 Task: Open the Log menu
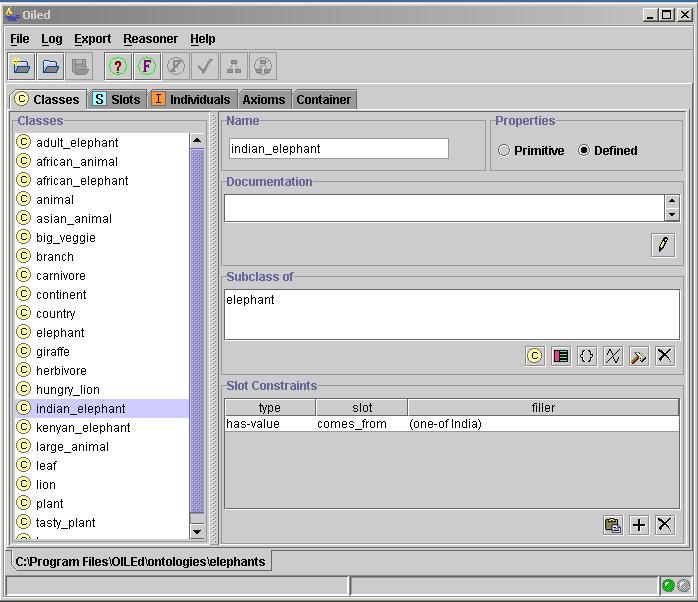(52, 39)
